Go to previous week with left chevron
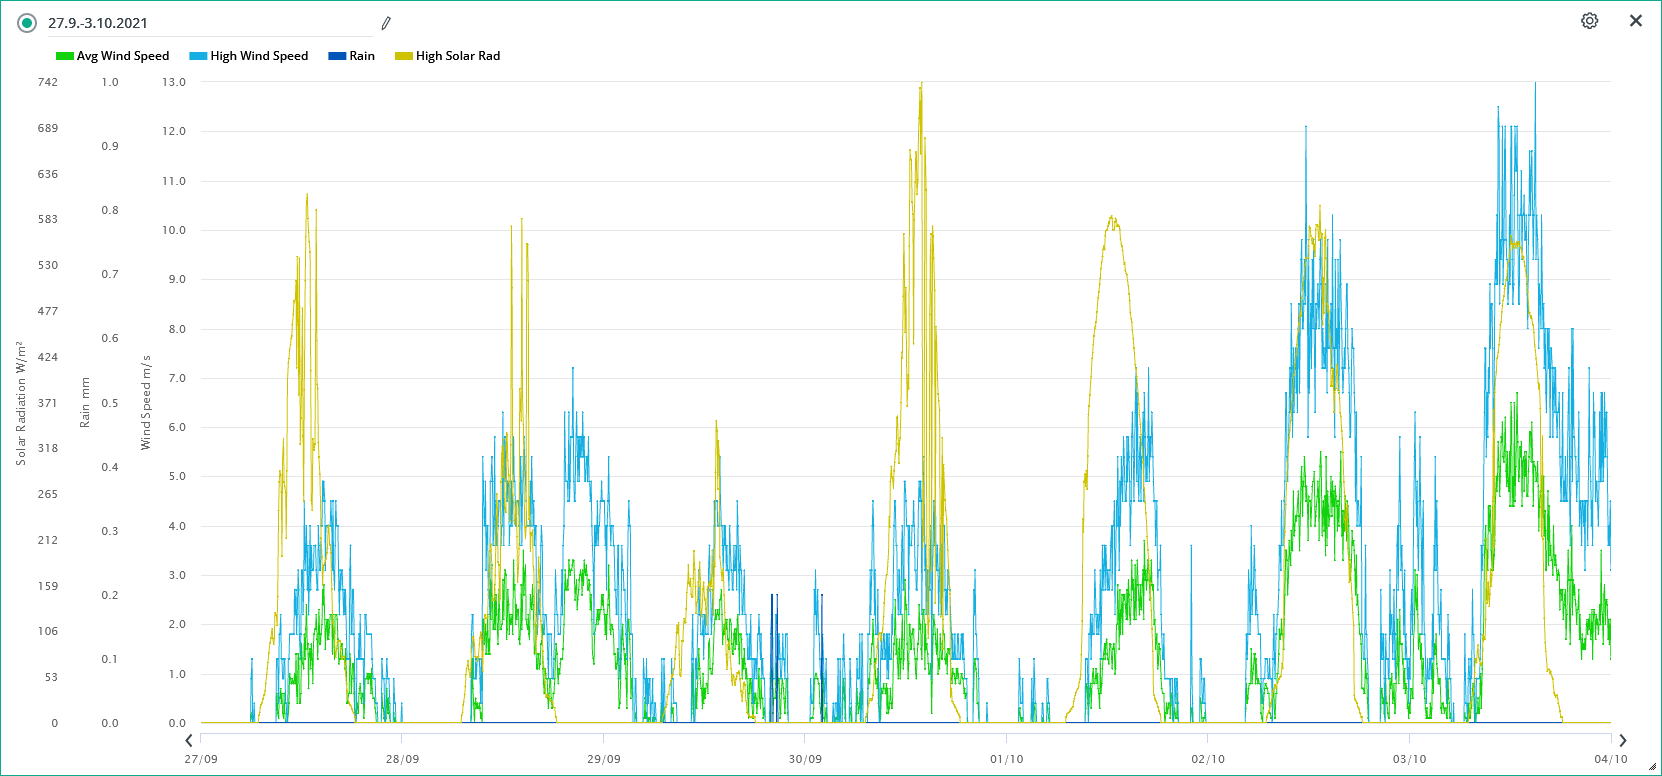1662x776 pixels. click(x=189, y=740)
